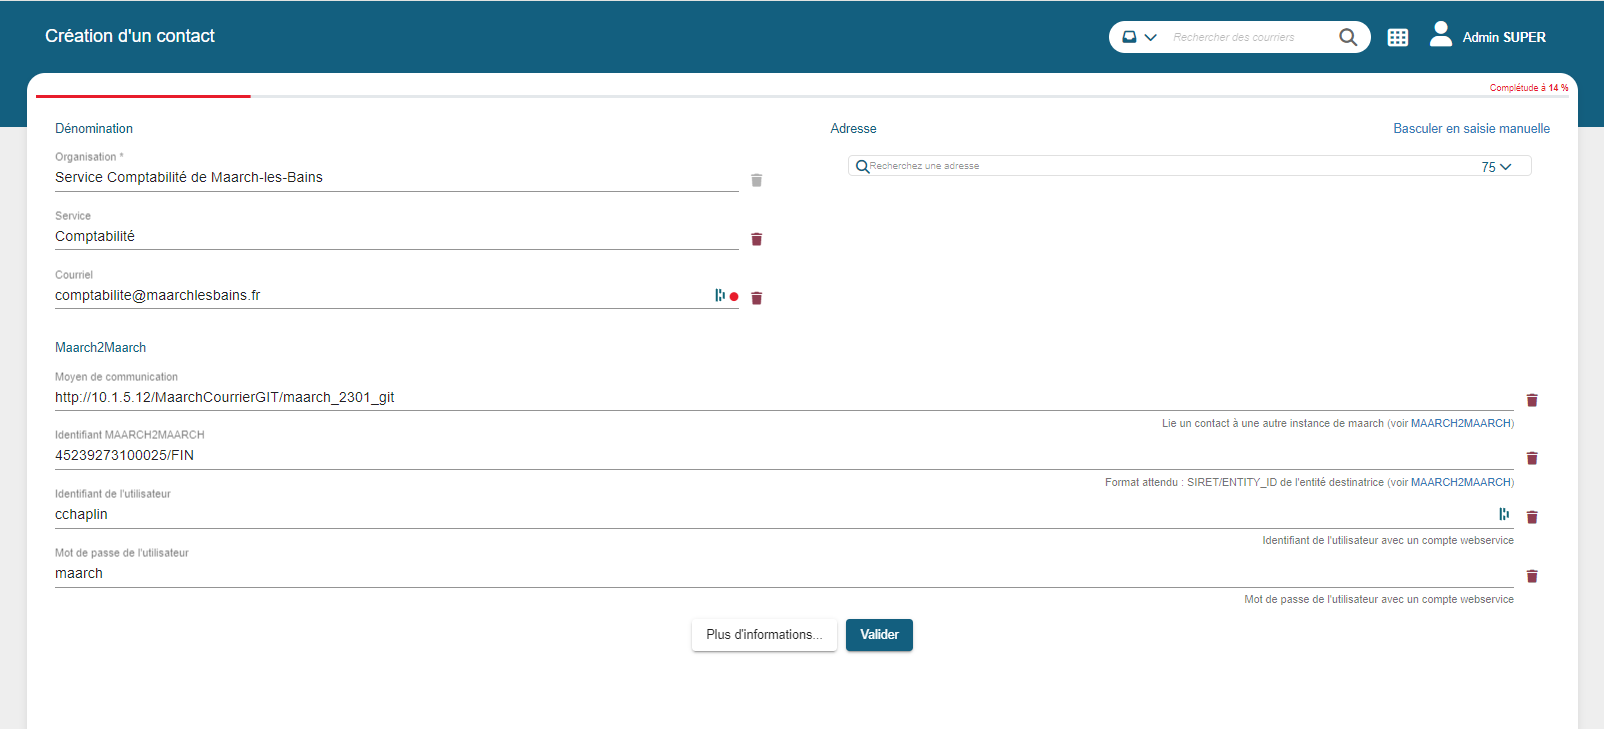
Task: Expand the inbox dropdown in search bar
Action: [1138, 37]
